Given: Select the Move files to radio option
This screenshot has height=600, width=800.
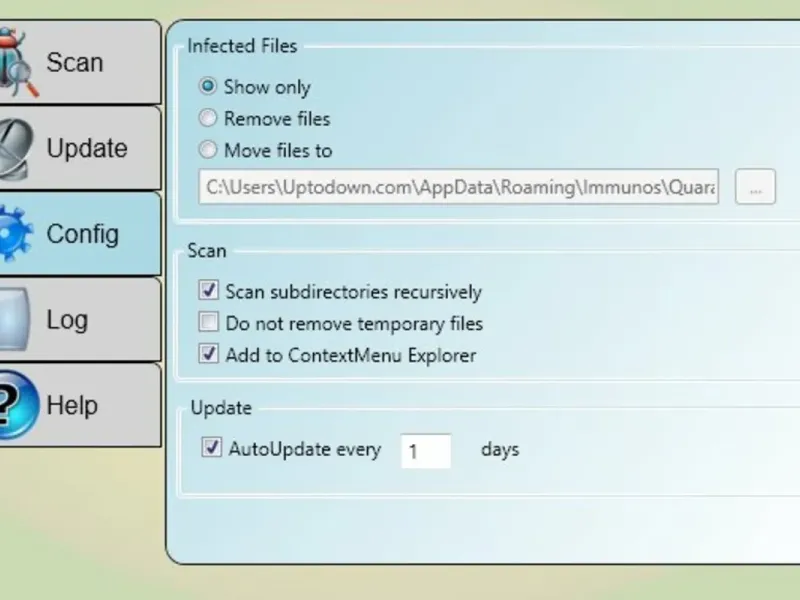Looking at the screenshot, I should [208, 150].
